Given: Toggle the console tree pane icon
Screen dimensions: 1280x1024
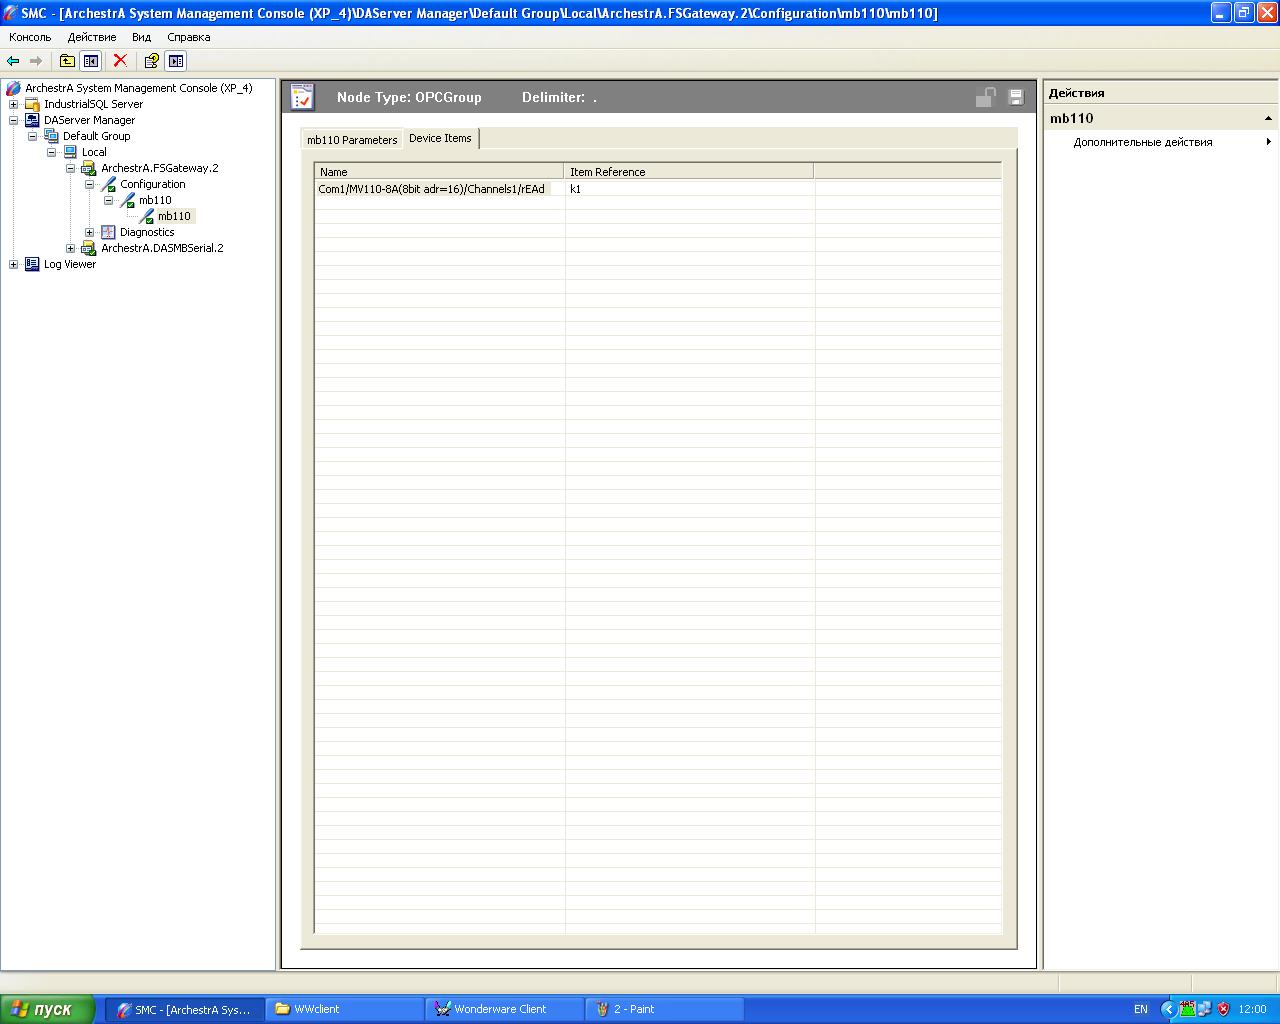Looking at the screenshot, I should [91, 61].
